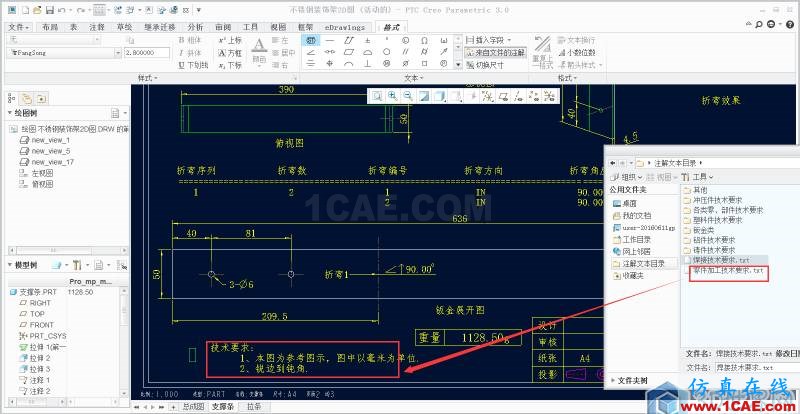800x414 pixels.
Task: Select the zoom-in magnifier in graphics toolbar
Action: point(392,95)
